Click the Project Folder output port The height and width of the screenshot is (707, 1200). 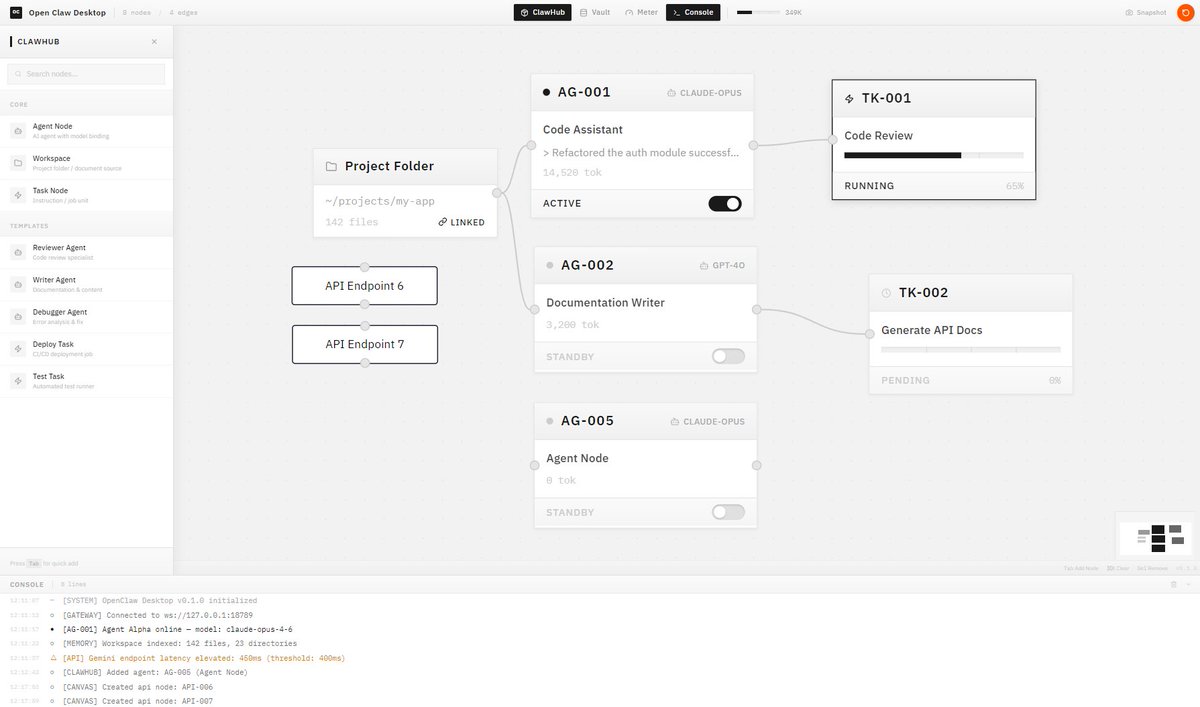point(497,192)
